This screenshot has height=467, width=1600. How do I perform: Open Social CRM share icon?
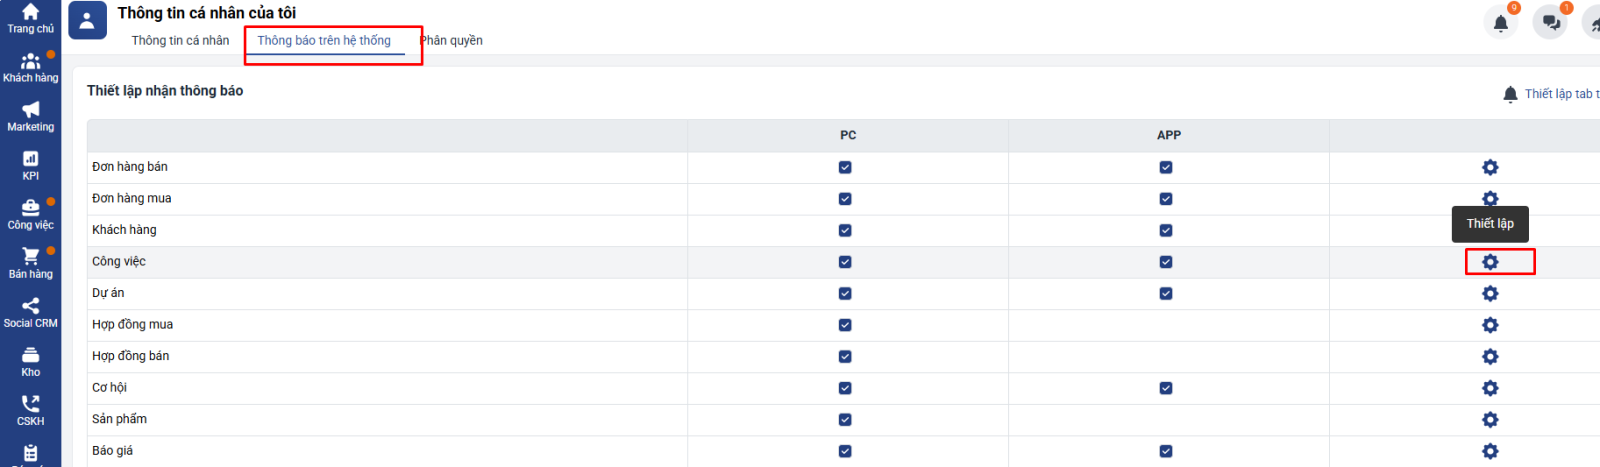click(x=30, y=312)
